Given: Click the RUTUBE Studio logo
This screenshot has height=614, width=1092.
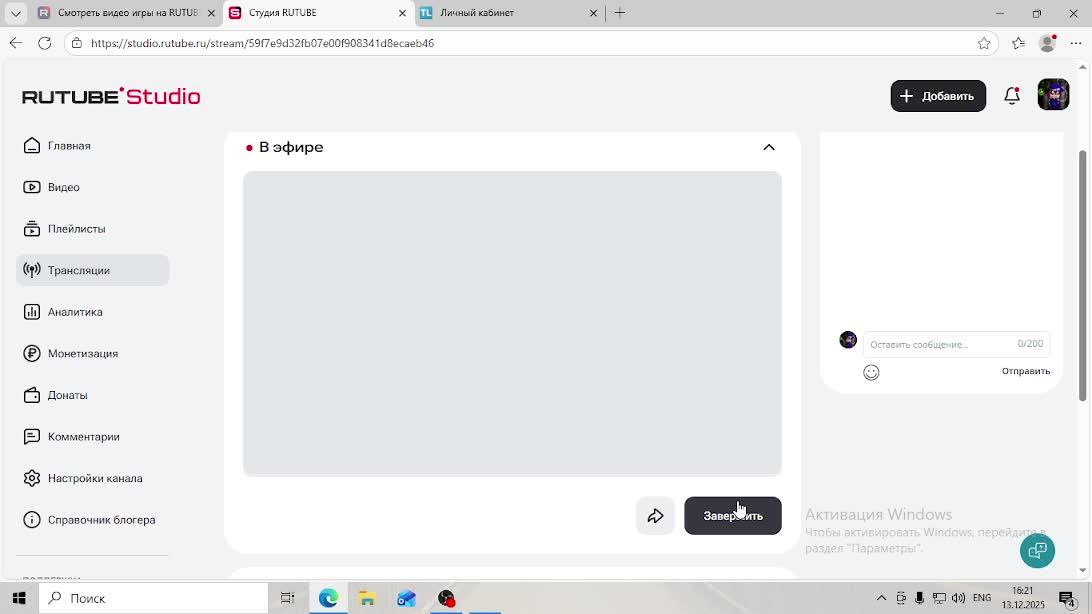Looking at the screenshot, I should pos(111,96).
